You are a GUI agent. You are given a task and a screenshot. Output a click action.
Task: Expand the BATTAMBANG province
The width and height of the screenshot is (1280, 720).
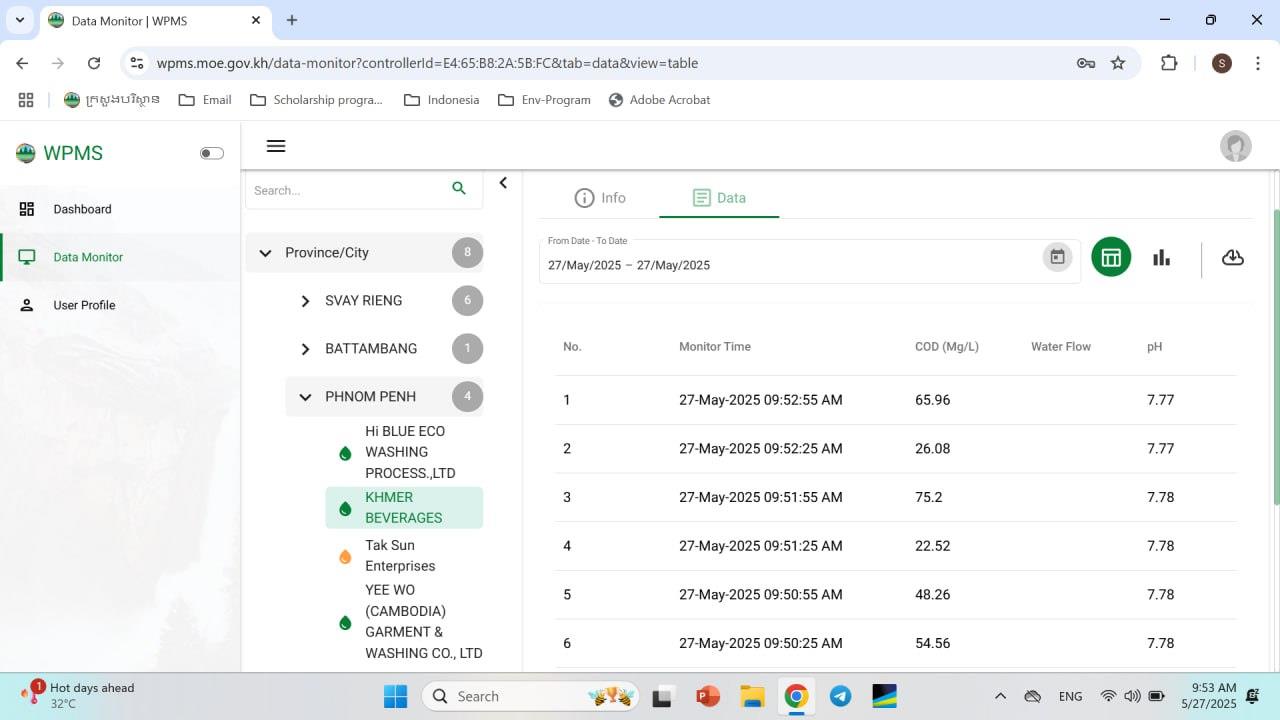305,349
